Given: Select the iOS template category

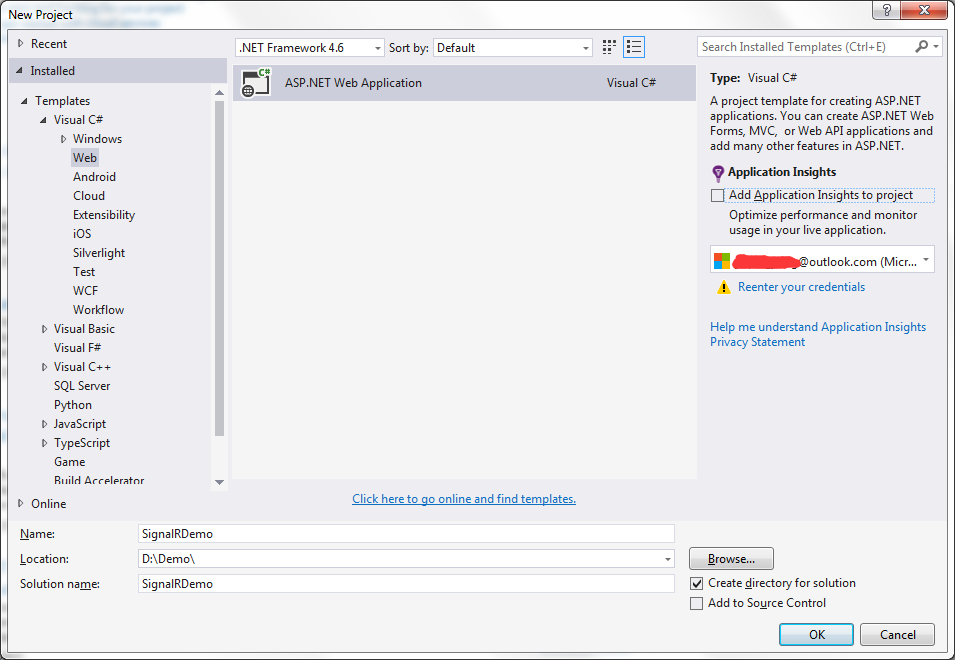Looking at the screenshot, I should click(82, 234).
